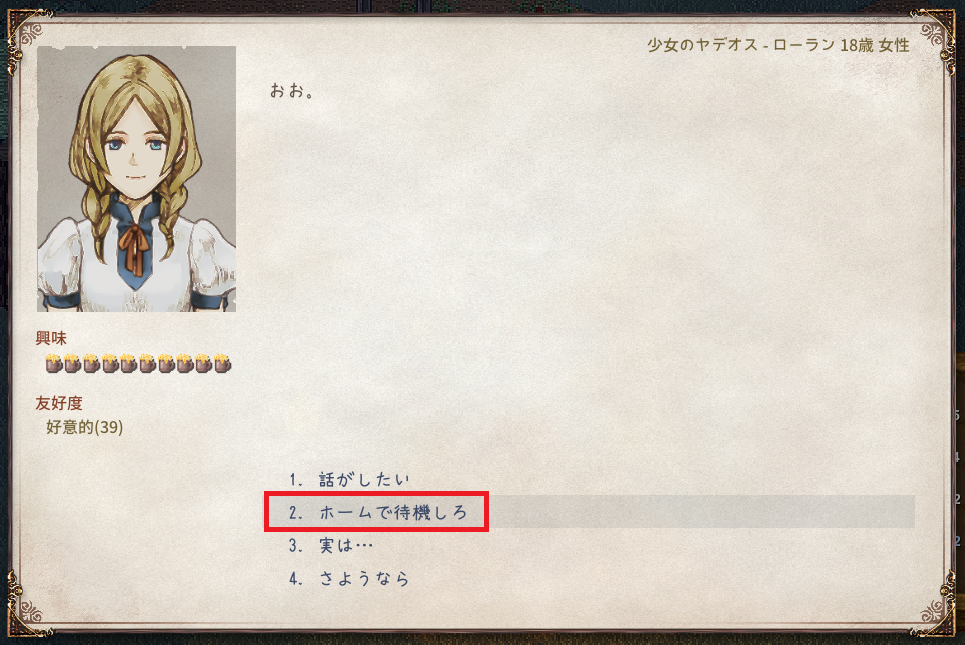Click the top-left ornate corner decoration
This screenshot has width=965, height=645.
[x=28, y=34]
